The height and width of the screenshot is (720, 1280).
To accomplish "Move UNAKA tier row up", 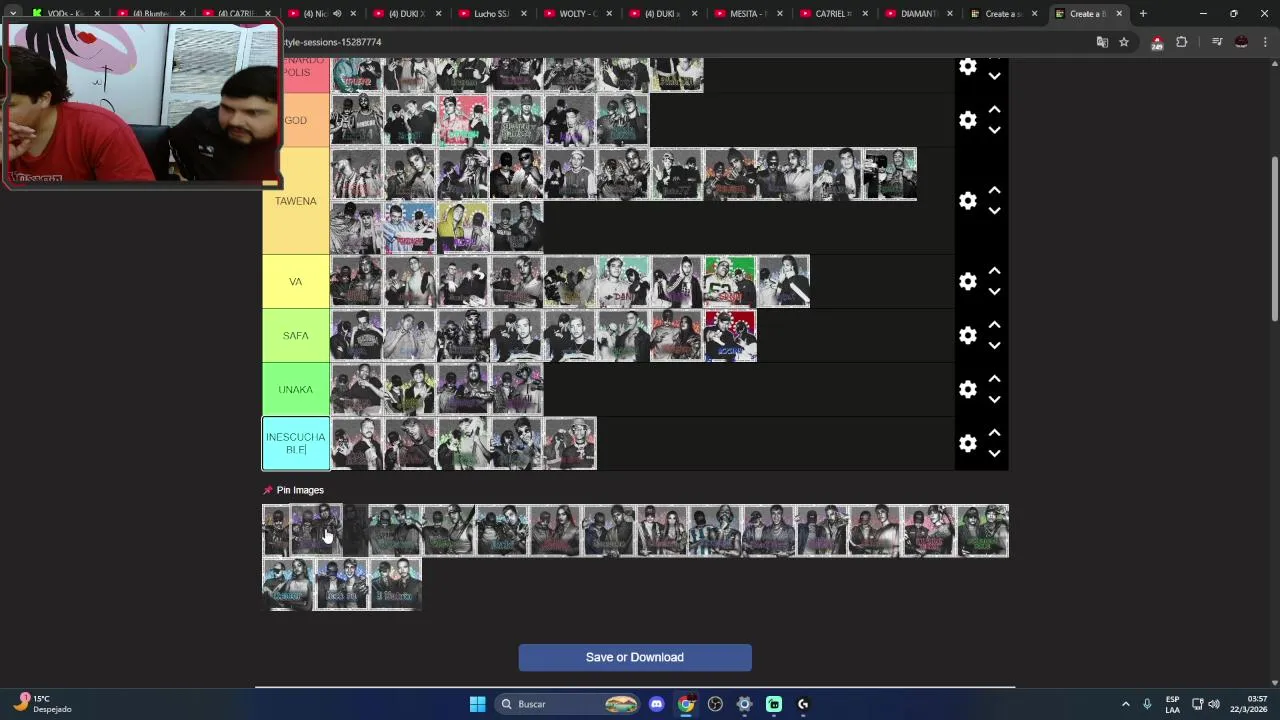I will coord(994,380).
